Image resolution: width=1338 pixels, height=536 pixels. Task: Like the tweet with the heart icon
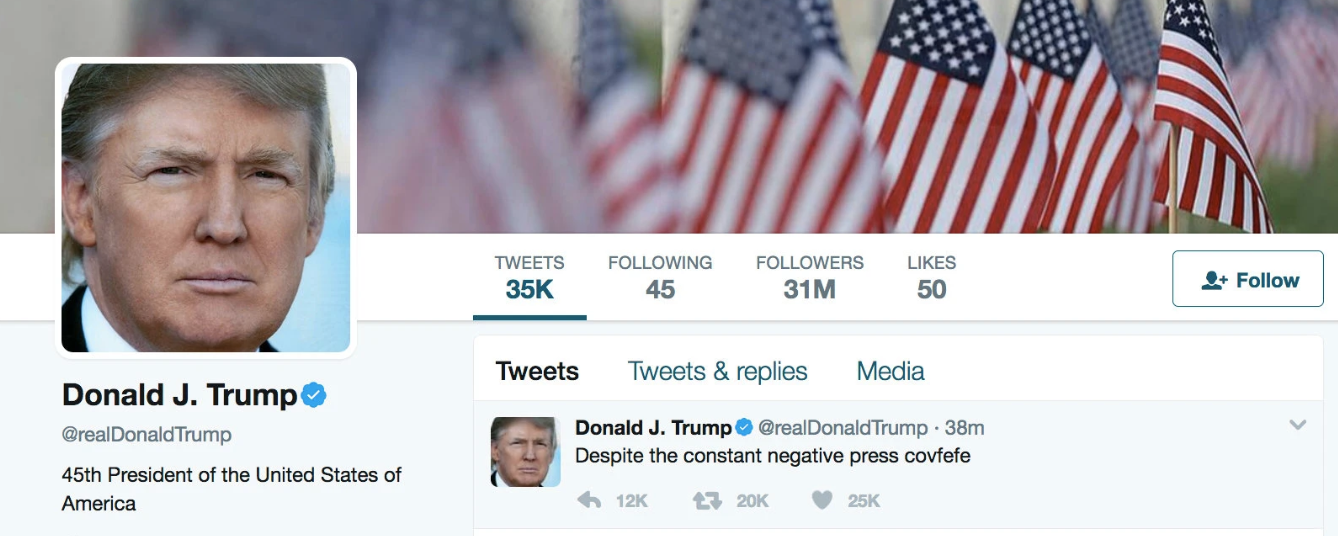point(822,500)
